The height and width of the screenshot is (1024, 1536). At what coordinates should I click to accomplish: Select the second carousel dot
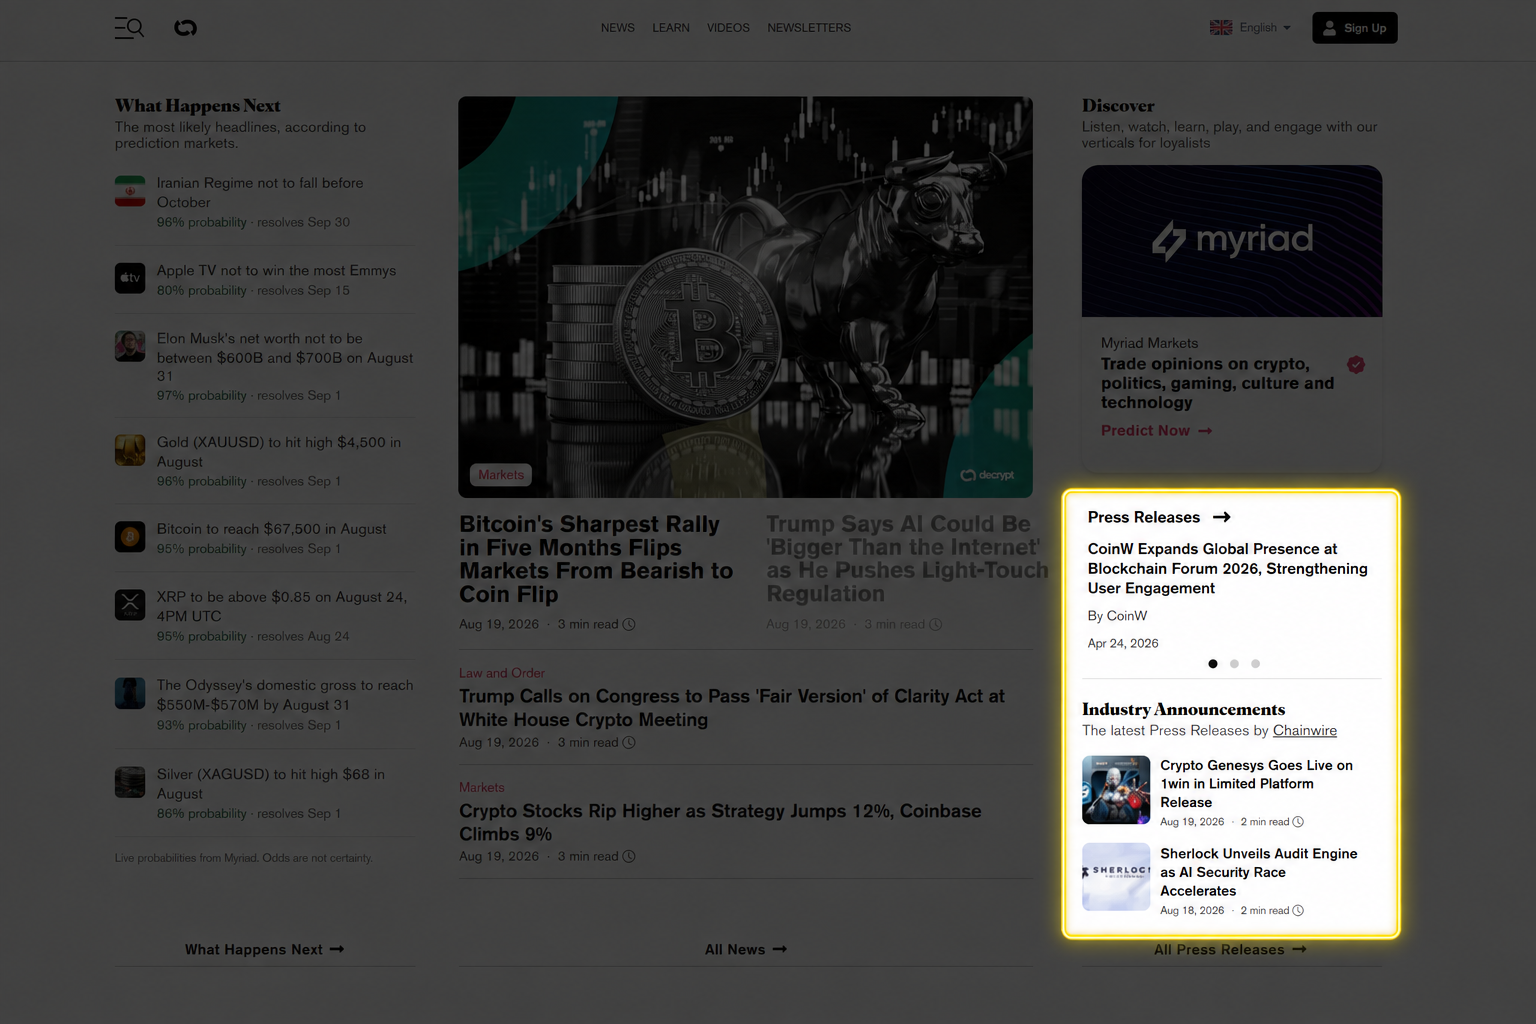(x=1234, y=664)
